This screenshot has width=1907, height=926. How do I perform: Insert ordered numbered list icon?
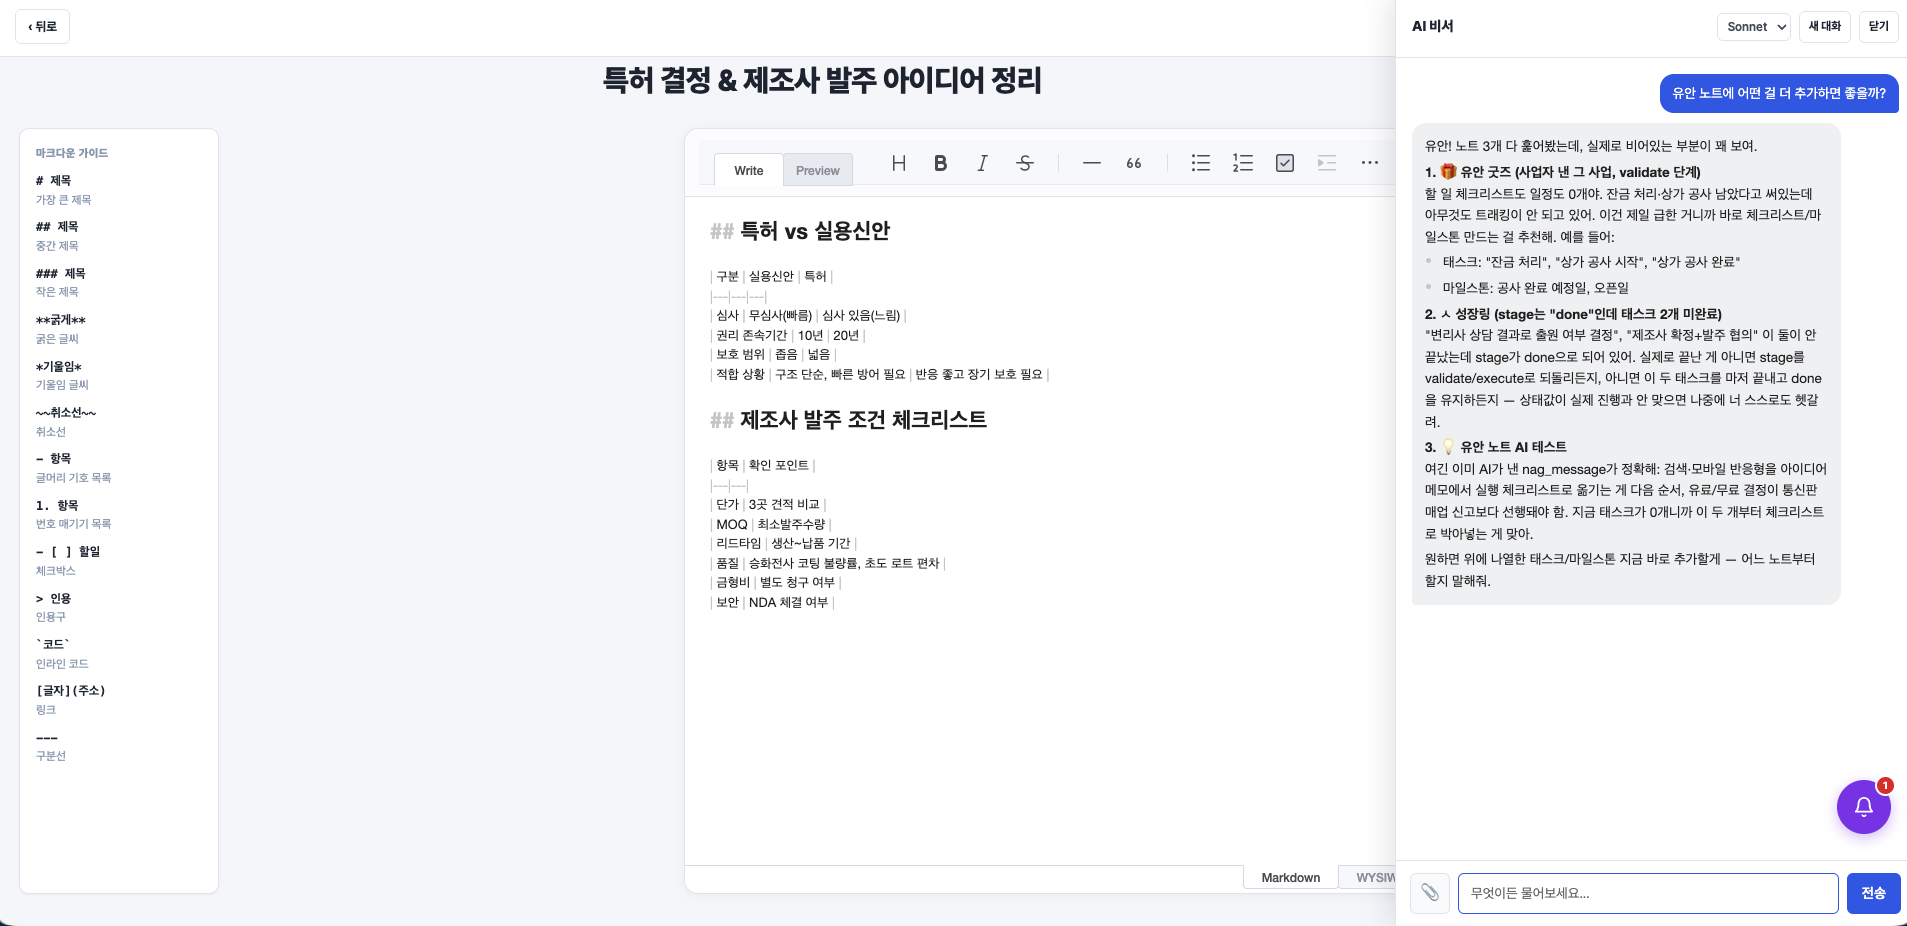pyautogui.click(x=1242, y=163)
